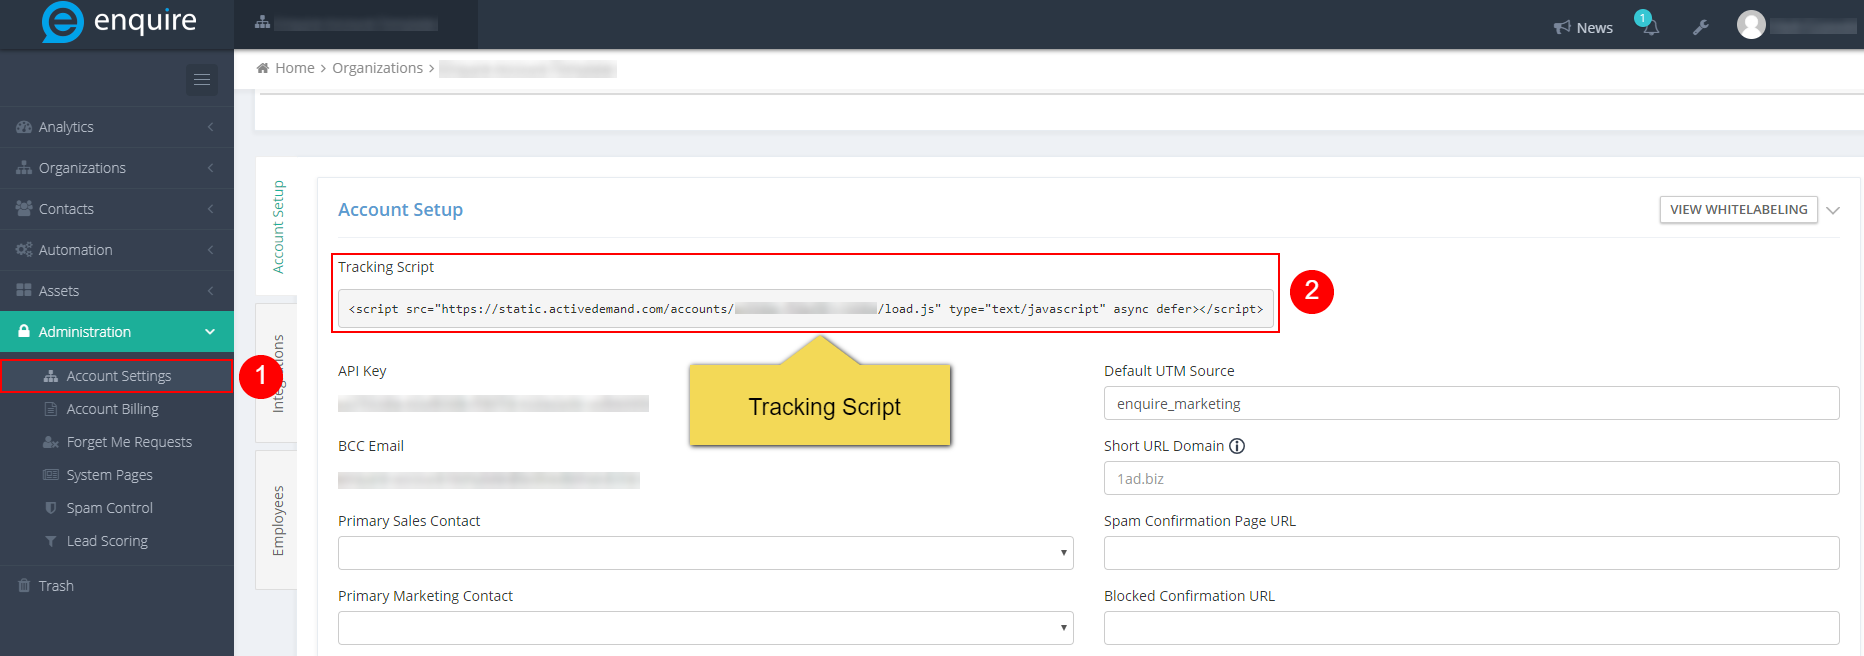Go to Organizations breadcrumb link
The image size is (1864, 656).
click(377, 68)
